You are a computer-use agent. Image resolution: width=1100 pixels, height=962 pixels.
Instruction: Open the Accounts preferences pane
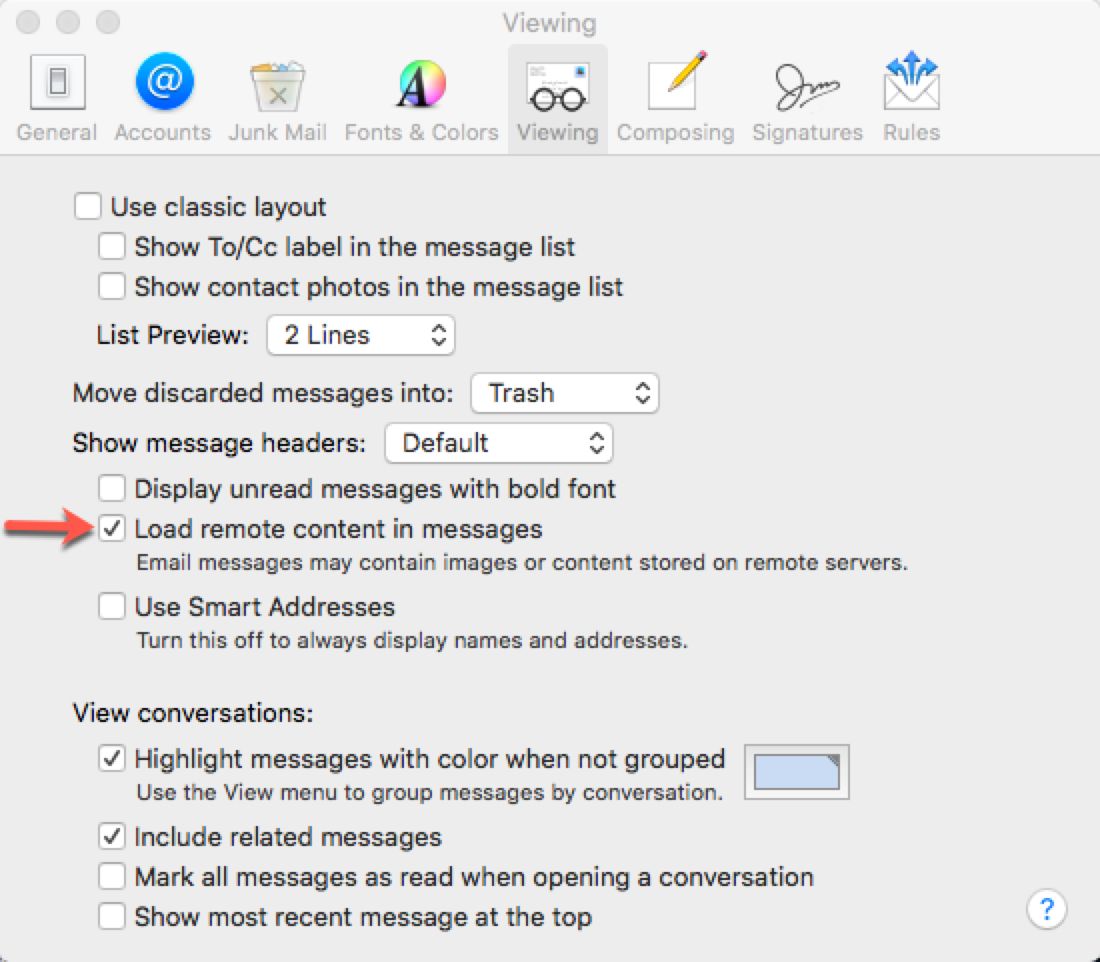click(x=163, y=84)
